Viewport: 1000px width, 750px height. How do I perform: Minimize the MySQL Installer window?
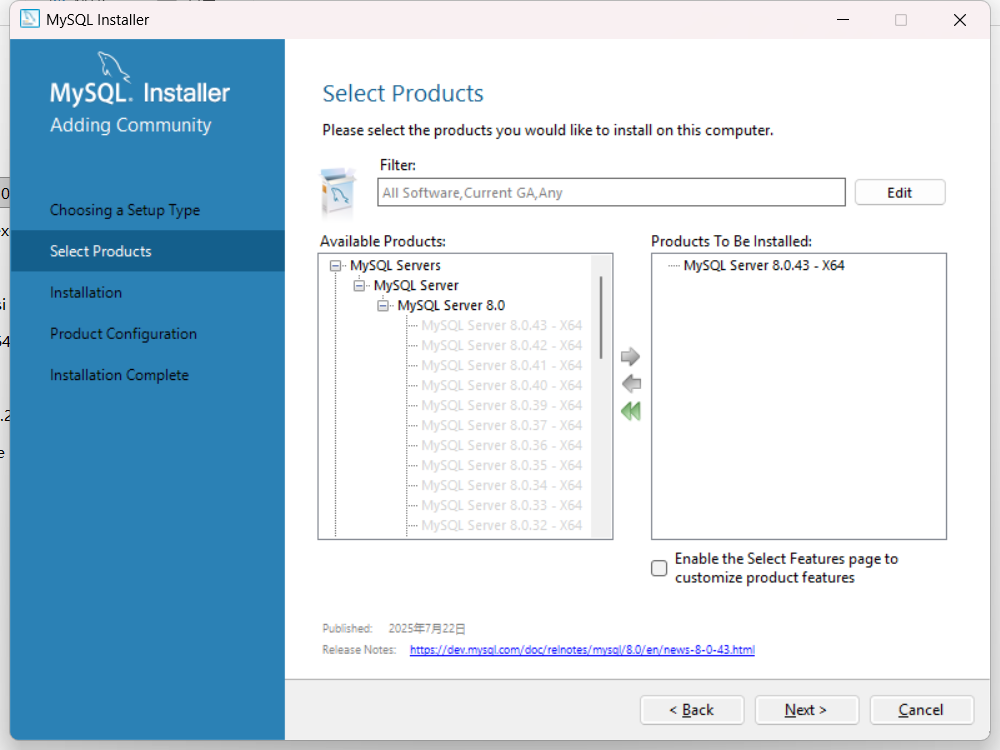[x=843, y=20]
